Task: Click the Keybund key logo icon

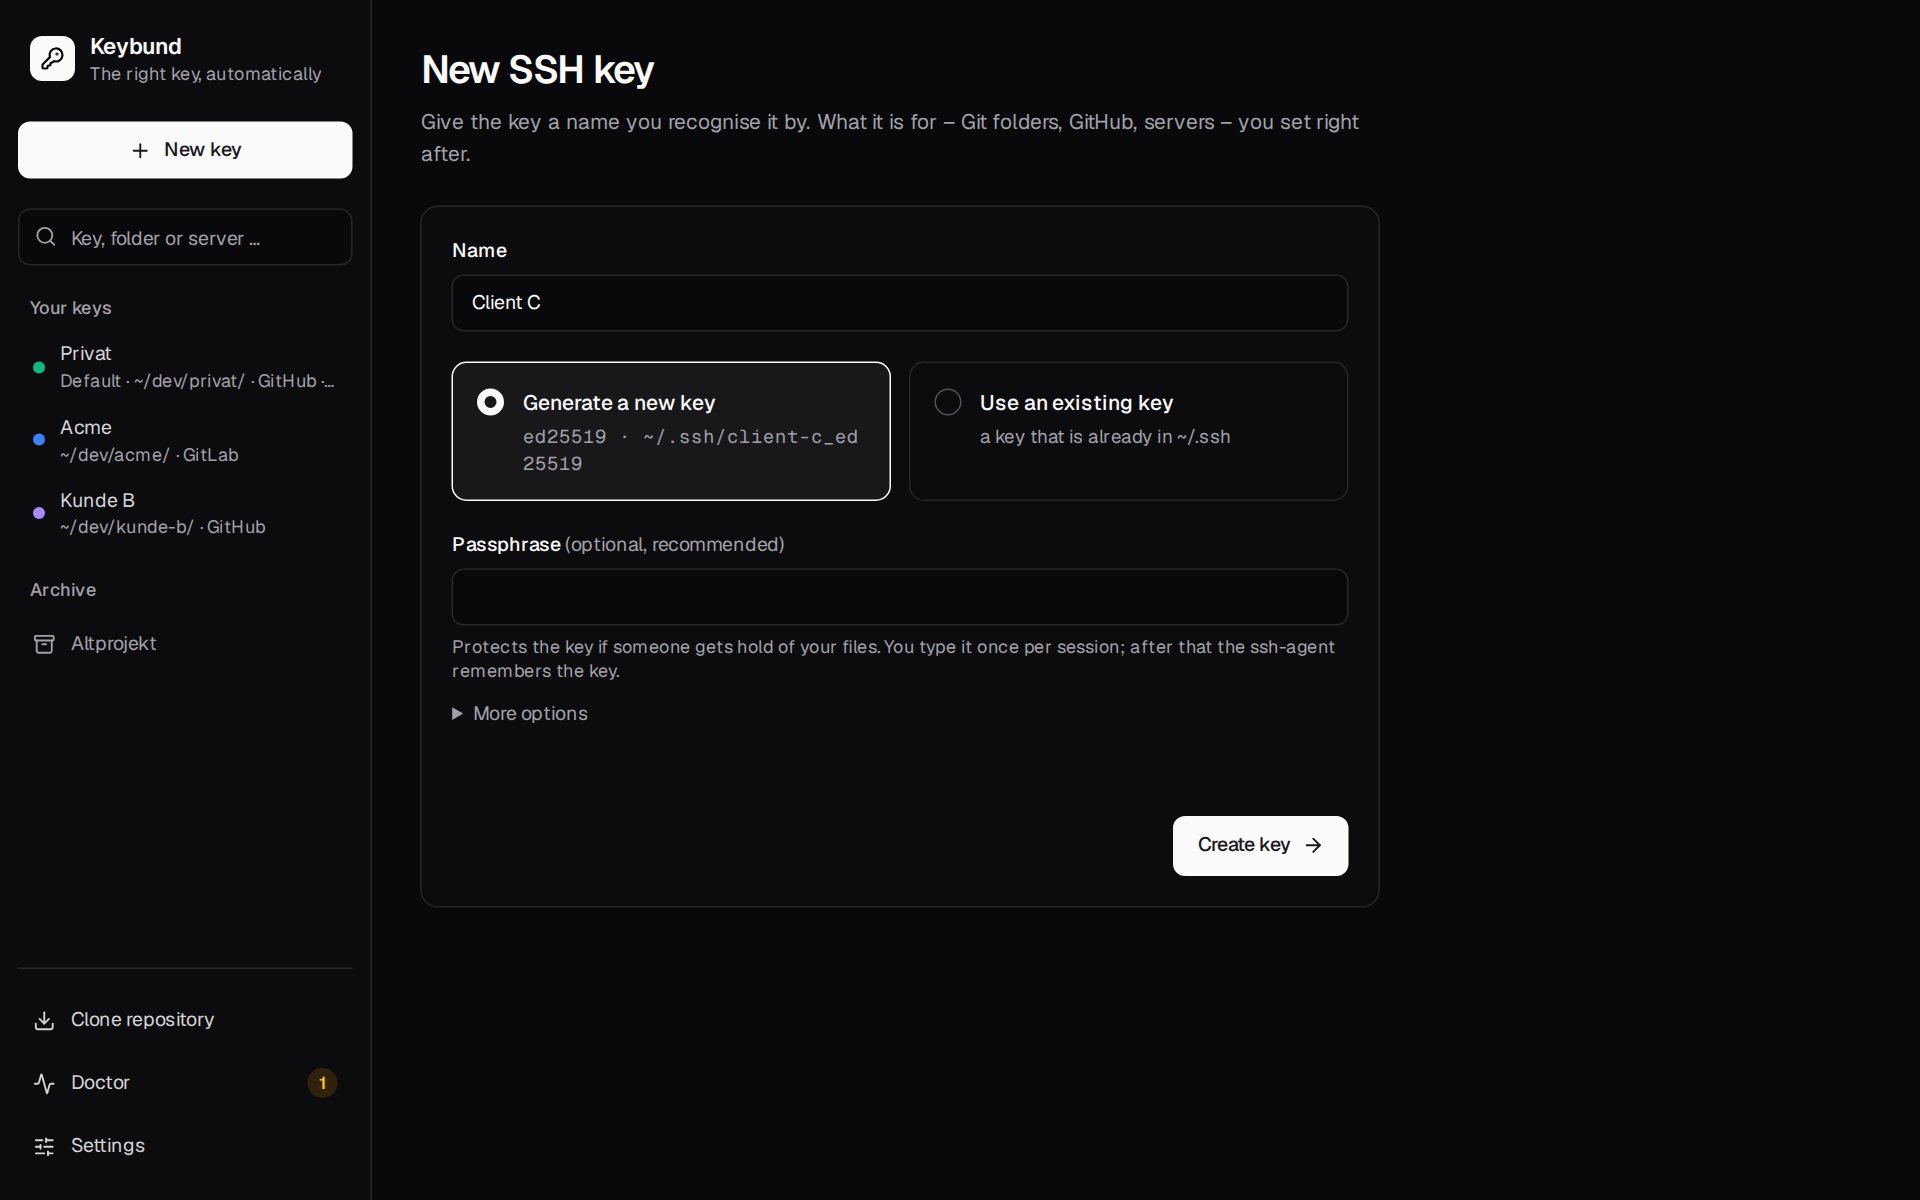Action: point(52,59)
